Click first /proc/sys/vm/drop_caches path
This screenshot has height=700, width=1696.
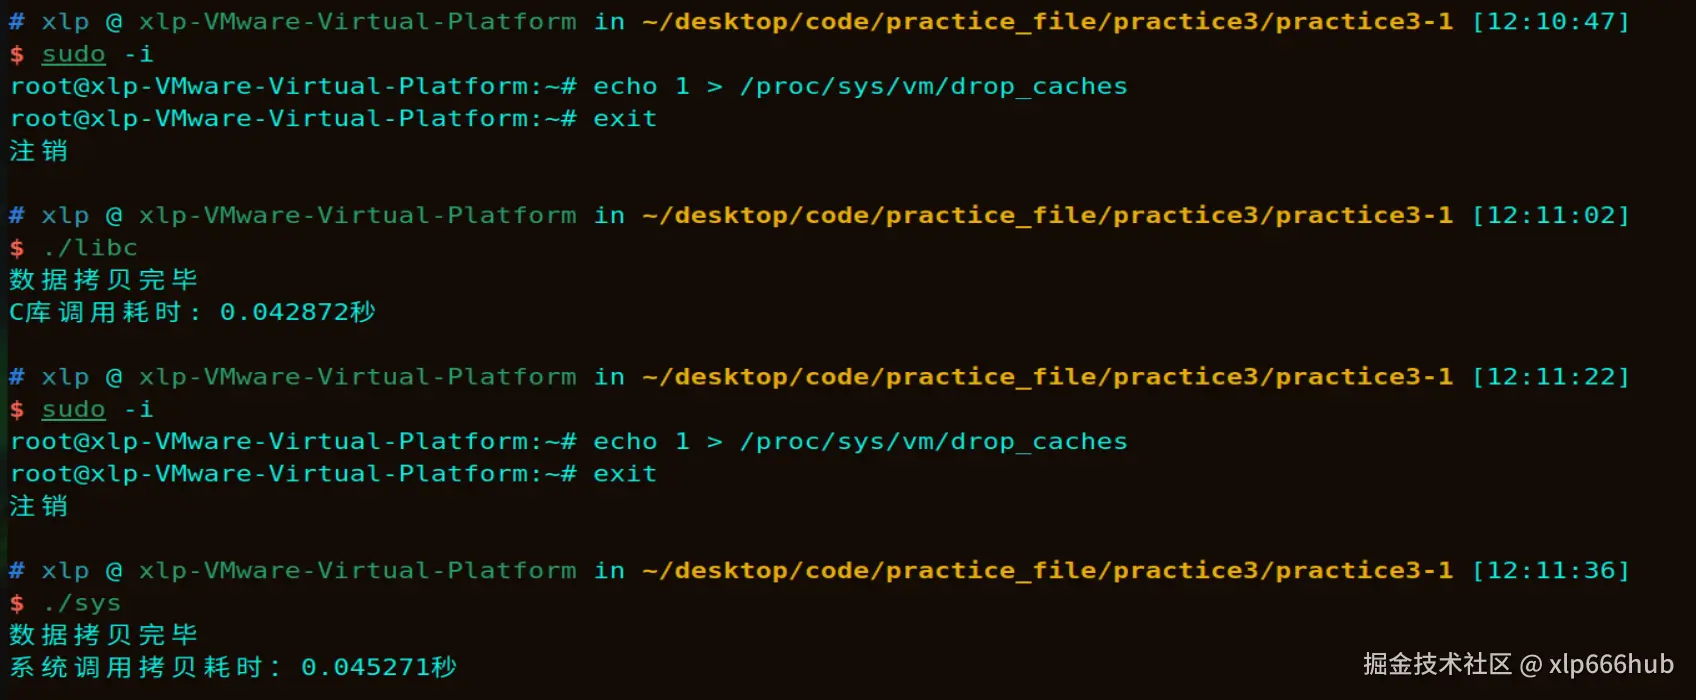click(933, 86)
